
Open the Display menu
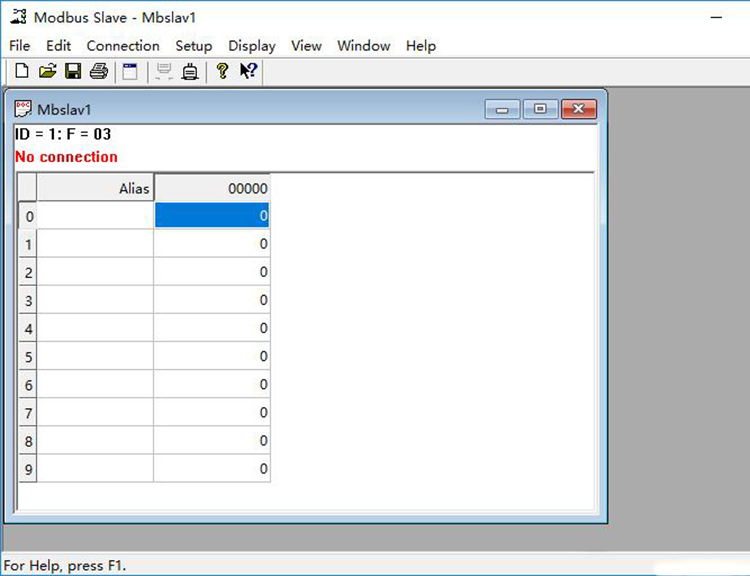[x=252, y=46]
